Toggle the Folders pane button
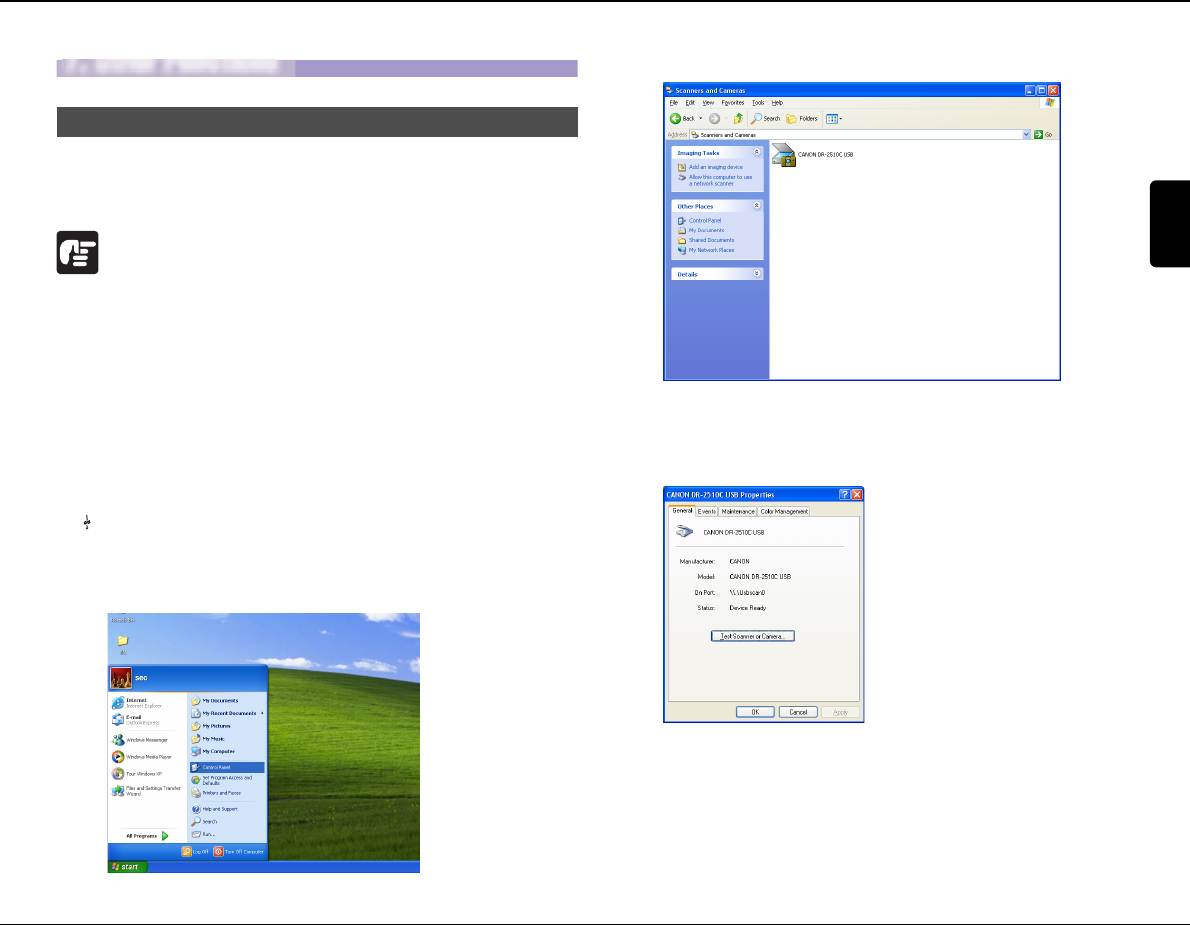1190x925 pixels. click(802, 118)
